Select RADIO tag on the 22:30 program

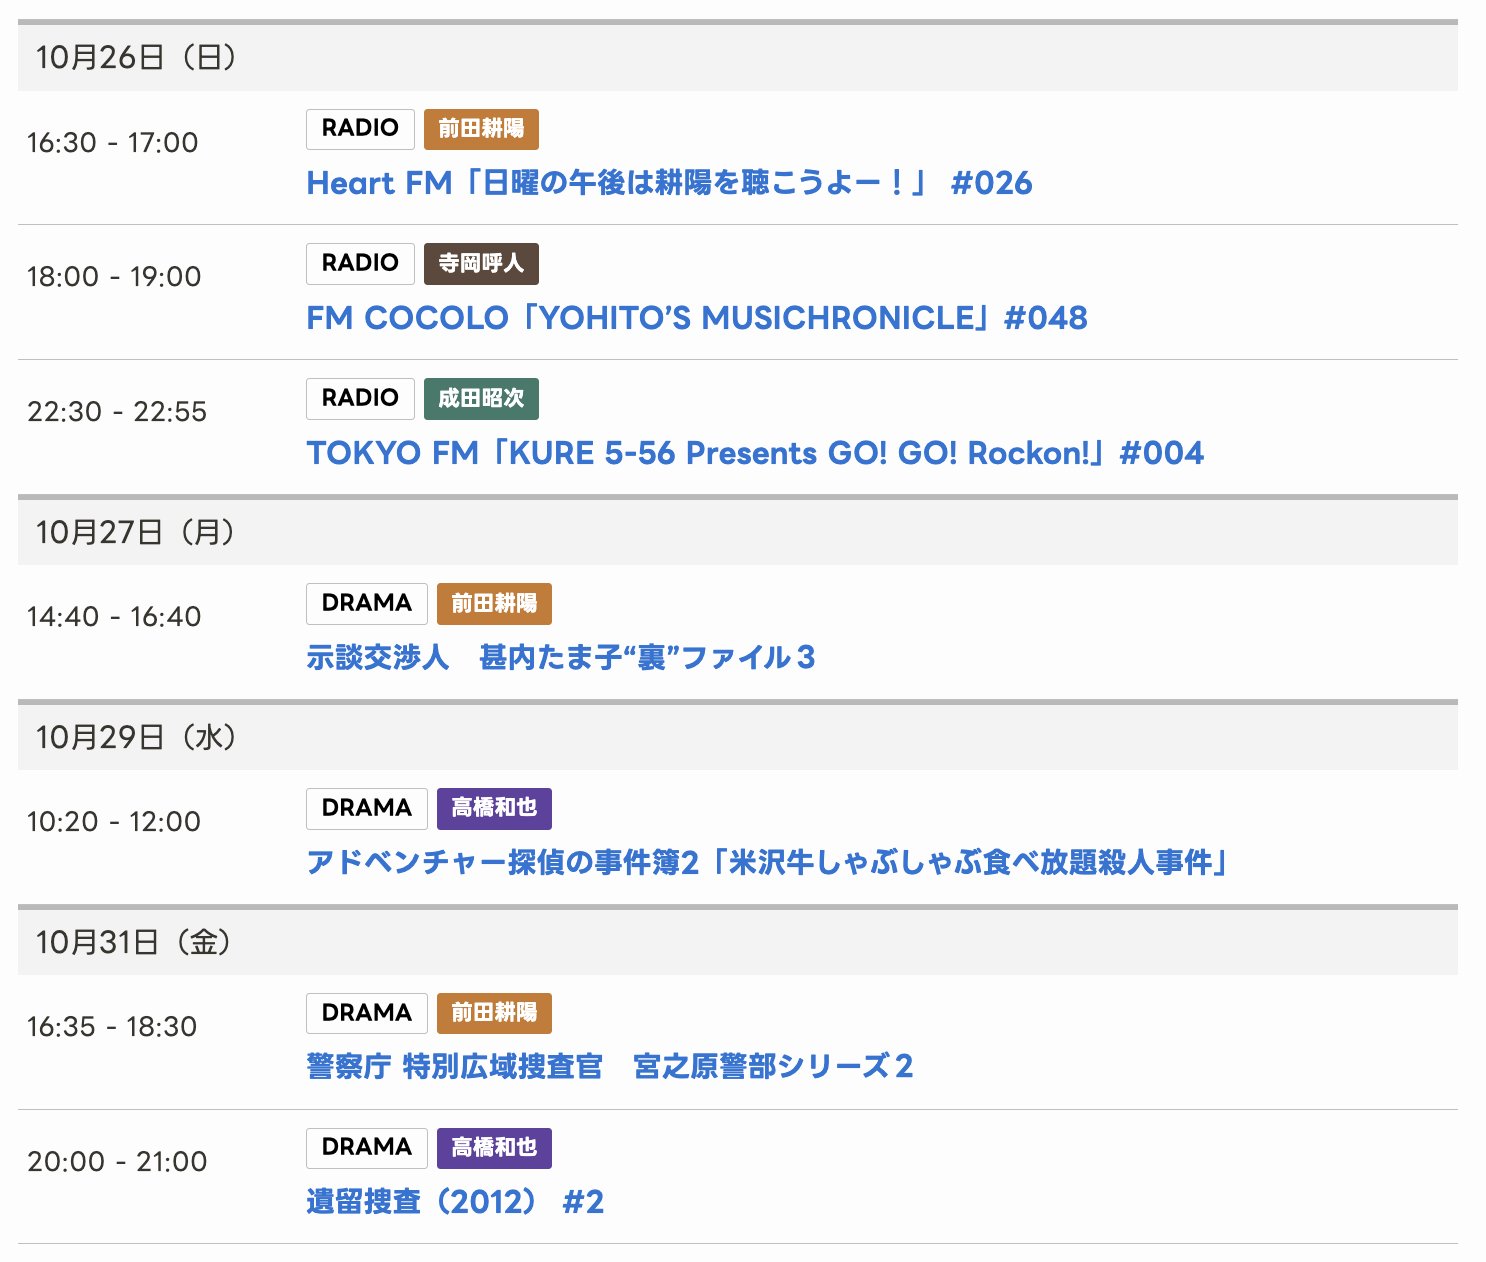[360, 399]
